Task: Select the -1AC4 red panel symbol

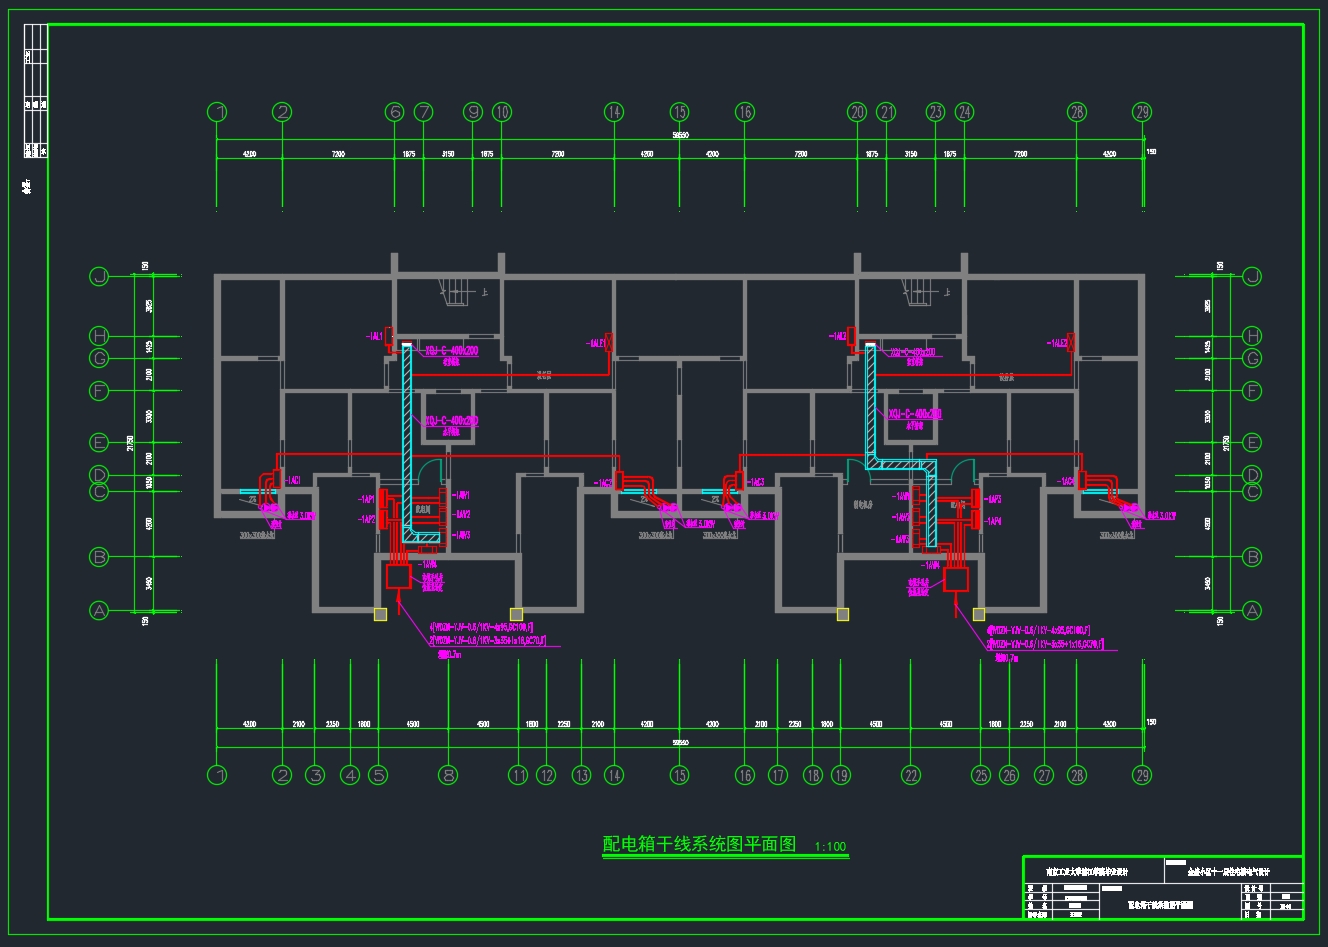Action: [x=1082, y=481]
